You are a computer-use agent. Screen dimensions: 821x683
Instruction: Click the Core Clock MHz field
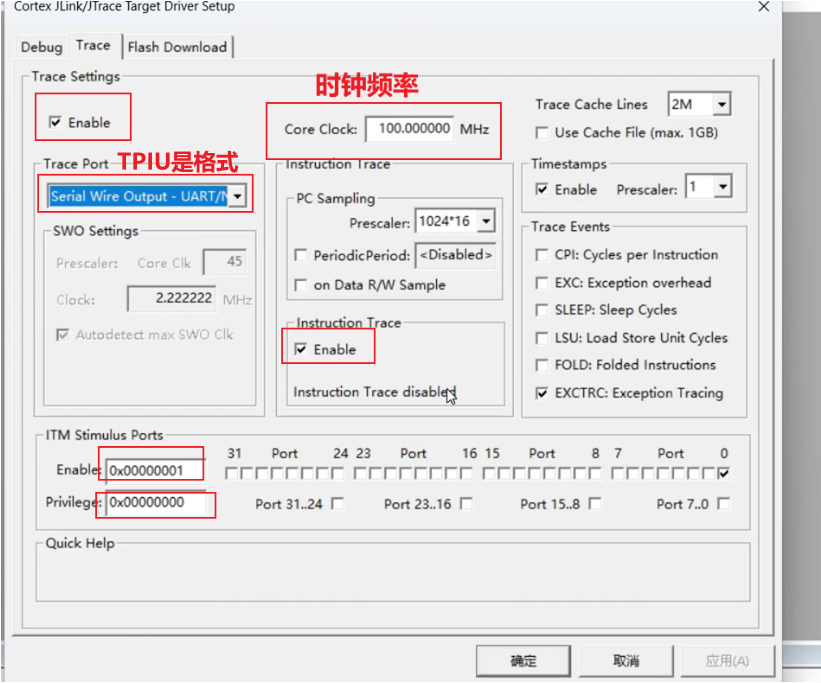click(x=409, y=129)
